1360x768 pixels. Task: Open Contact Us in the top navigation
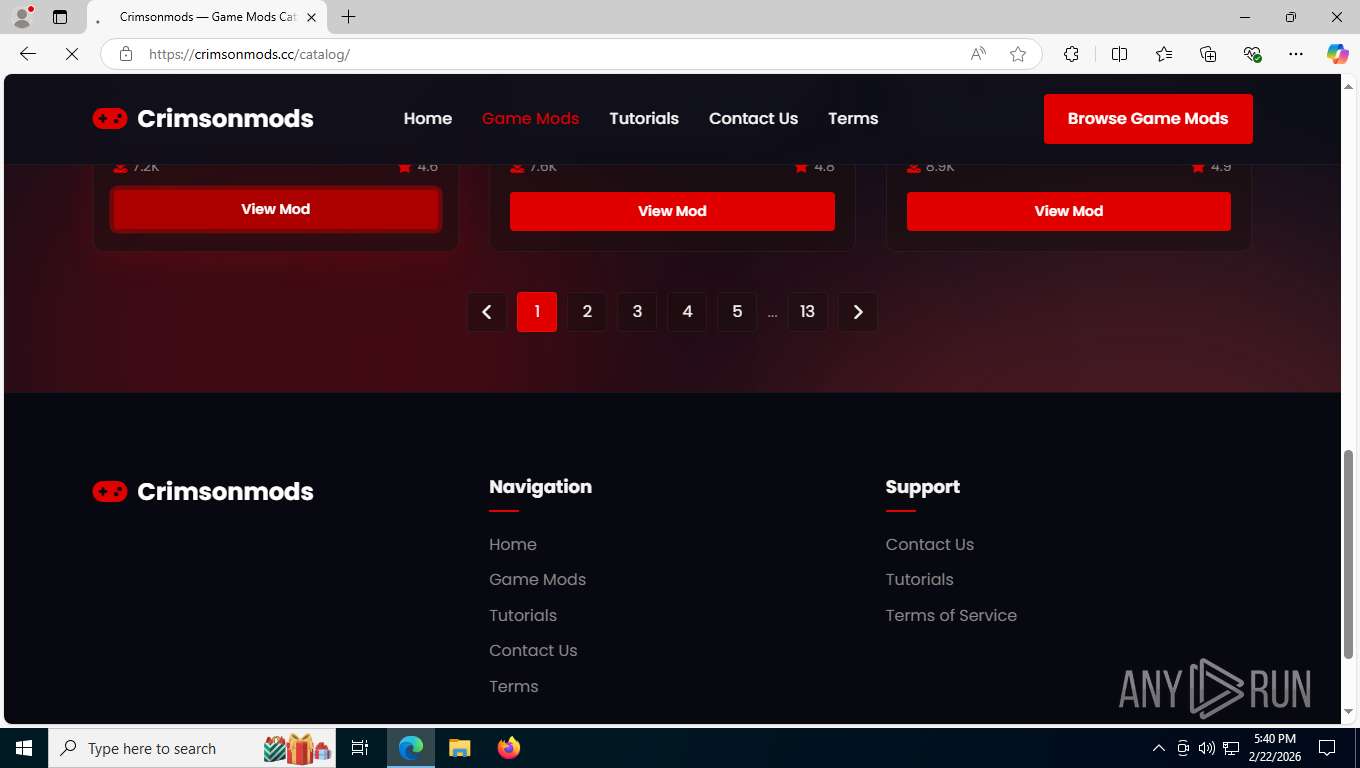[753, 118]
